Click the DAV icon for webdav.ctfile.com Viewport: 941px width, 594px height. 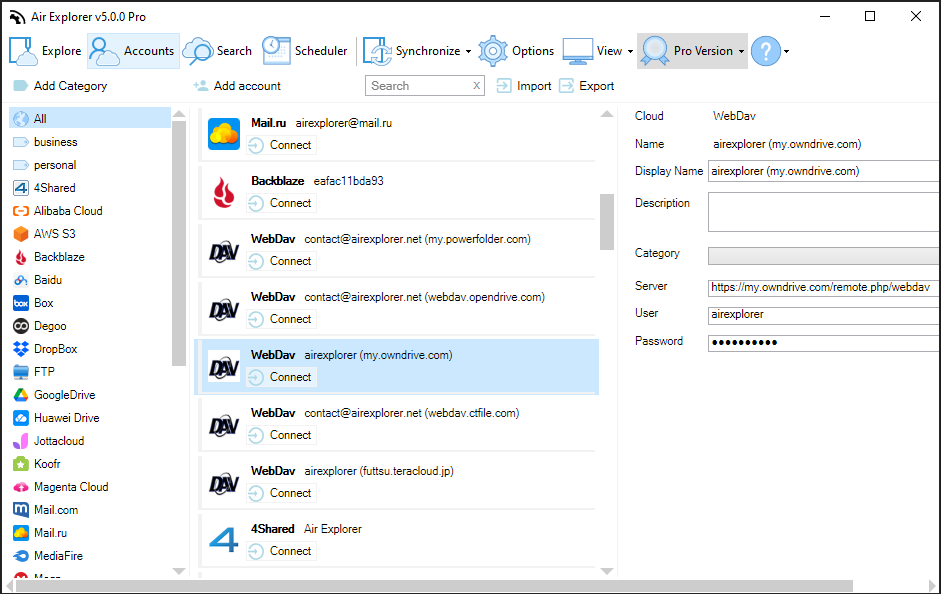click(x=224, y=426)
